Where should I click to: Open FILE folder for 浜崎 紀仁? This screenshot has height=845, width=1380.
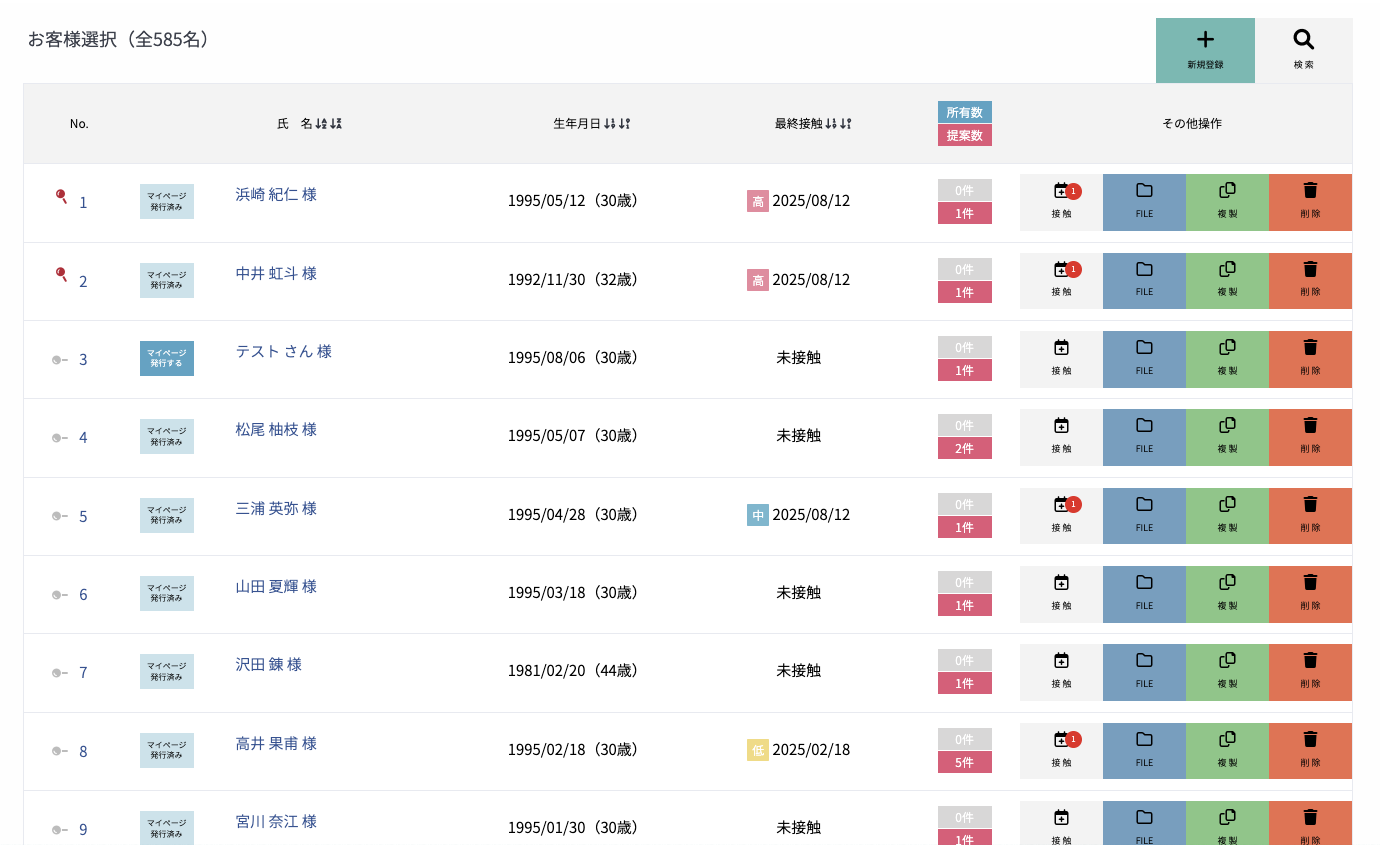(1144, 202)
